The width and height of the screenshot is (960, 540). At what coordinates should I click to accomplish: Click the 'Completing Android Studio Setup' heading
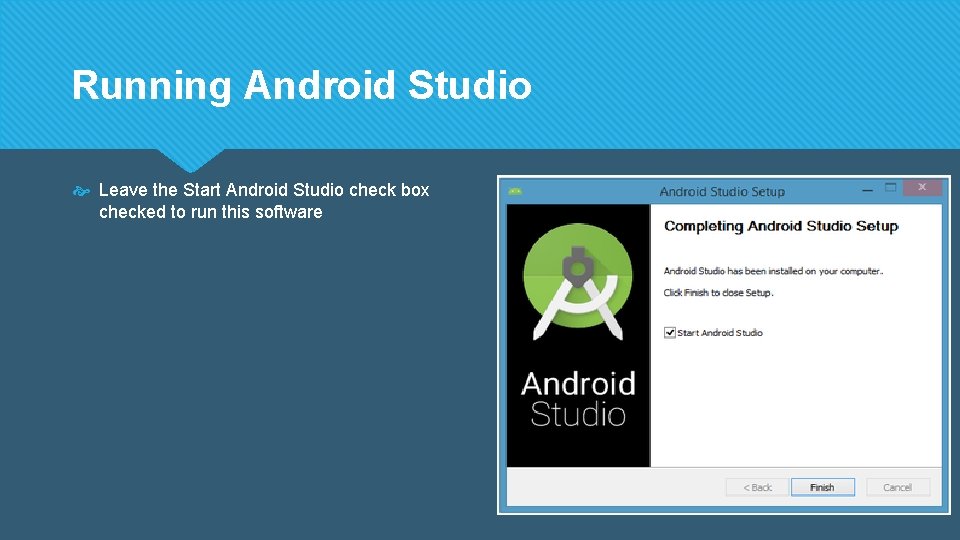tap(781, 227)
